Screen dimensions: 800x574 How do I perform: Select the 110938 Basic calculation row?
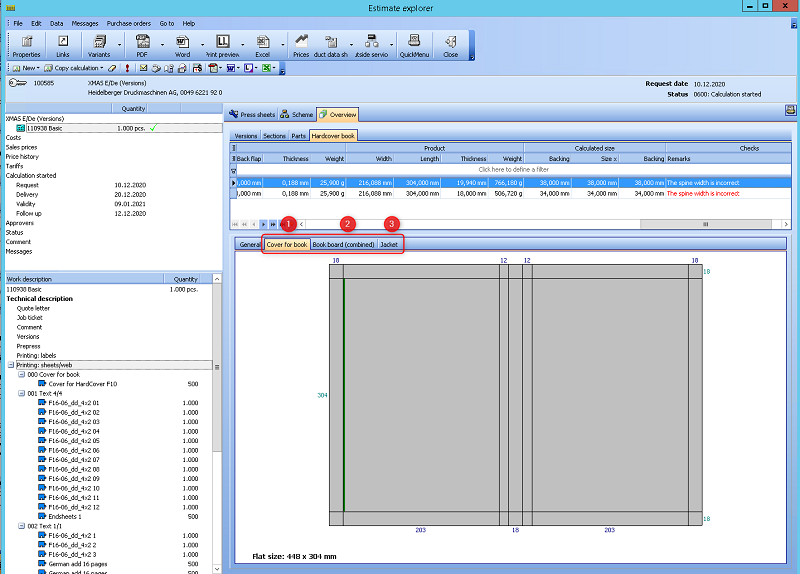pyautogui.click(x=113, y=128)
